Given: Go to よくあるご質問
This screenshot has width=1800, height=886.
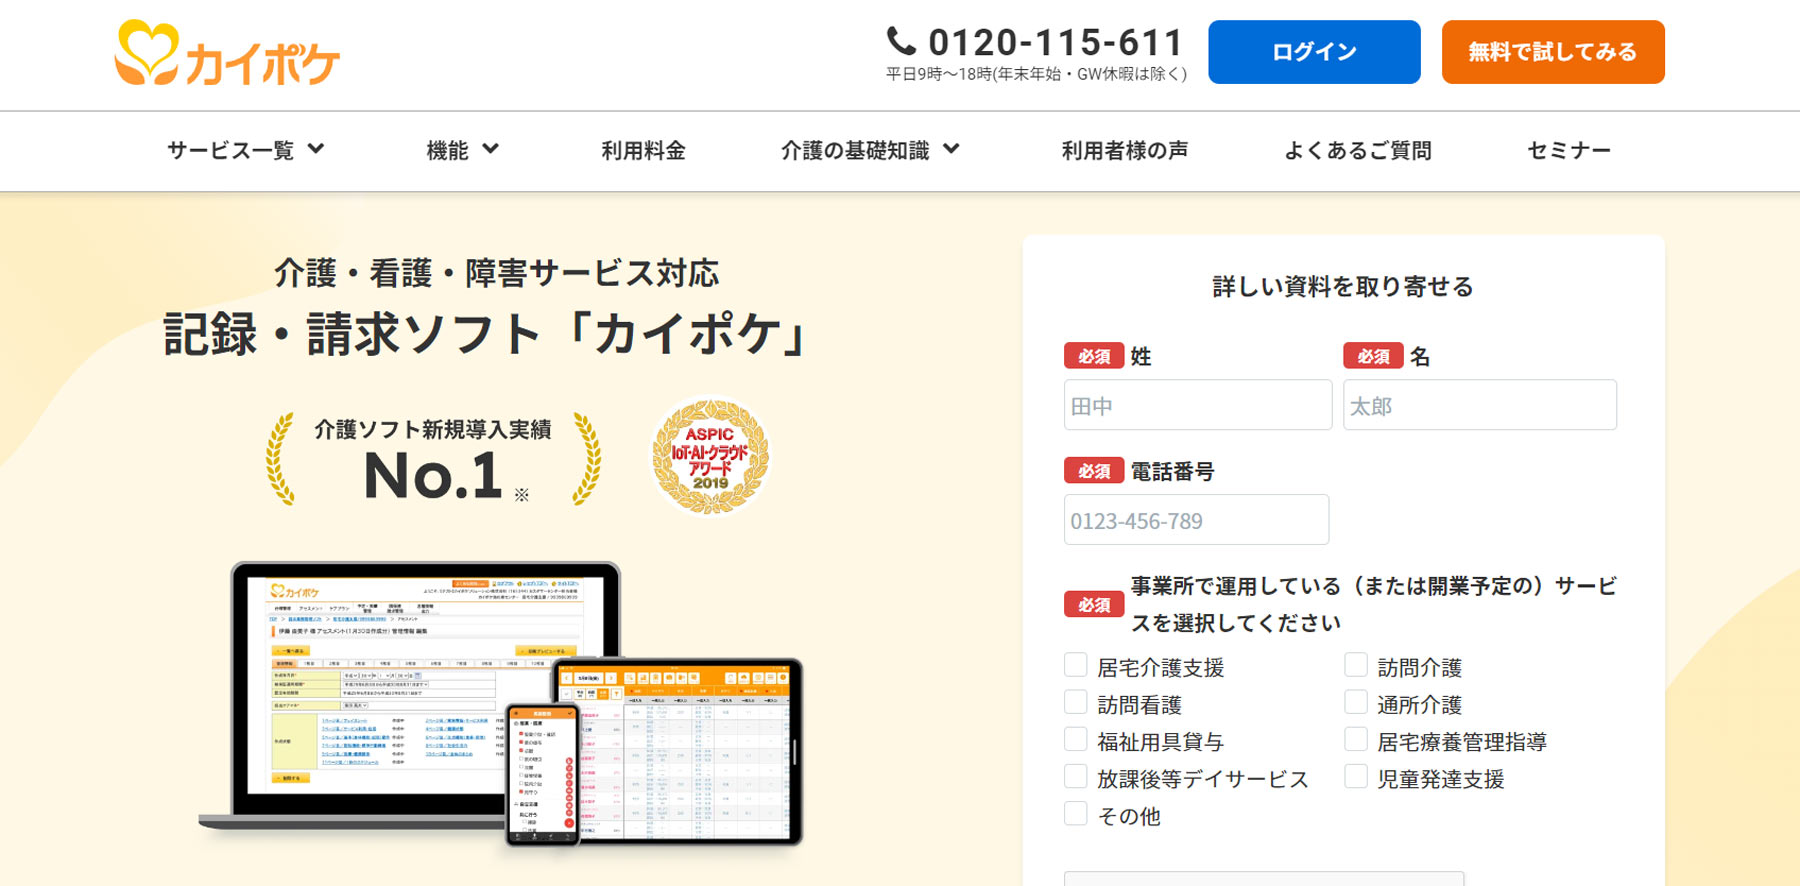Looking at the screenshot, I should click(x=1357, y=151).
